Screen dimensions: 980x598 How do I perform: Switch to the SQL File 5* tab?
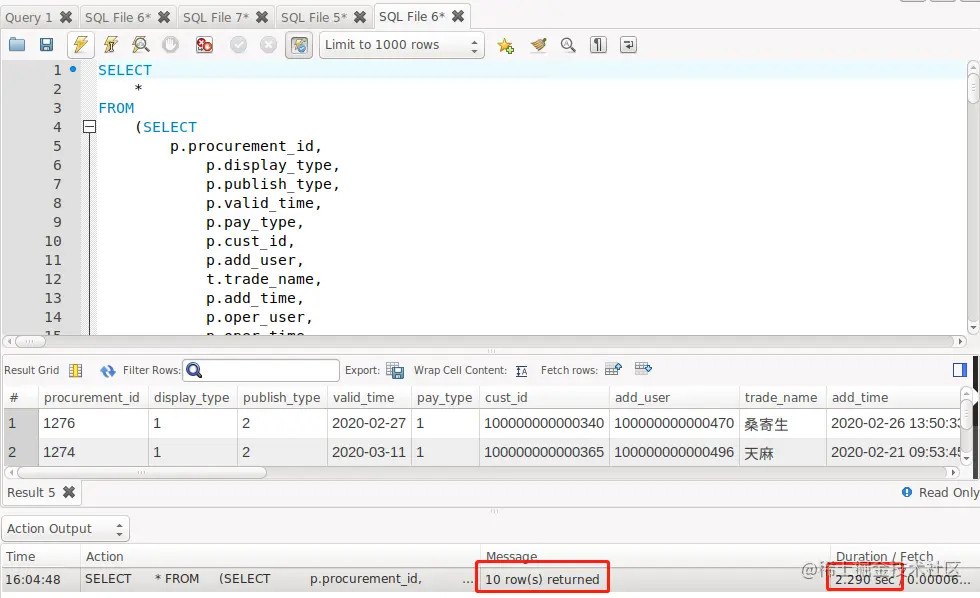click(x=314, y=17)
